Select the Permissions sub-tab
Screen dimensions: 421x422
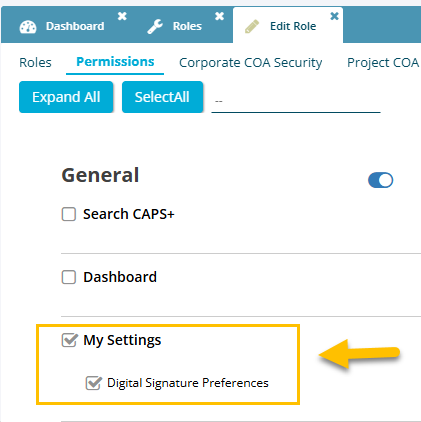115,62
